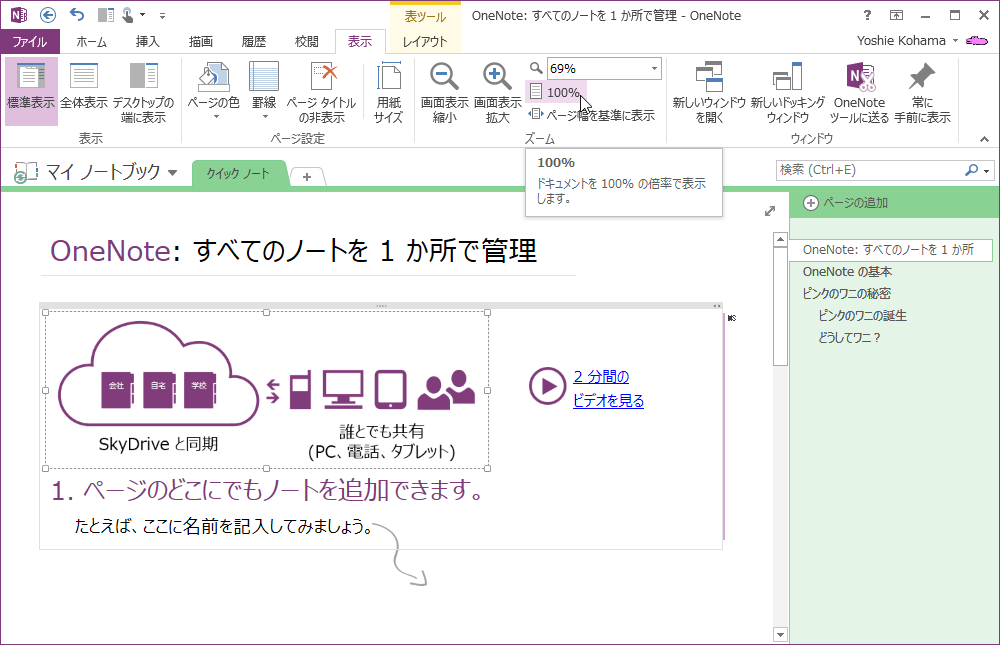The height and width of the screenshot is (645, 1000).
Task: Click heading 1. ページのどこにでもノートを追加できます。
Action: point(268,490)
